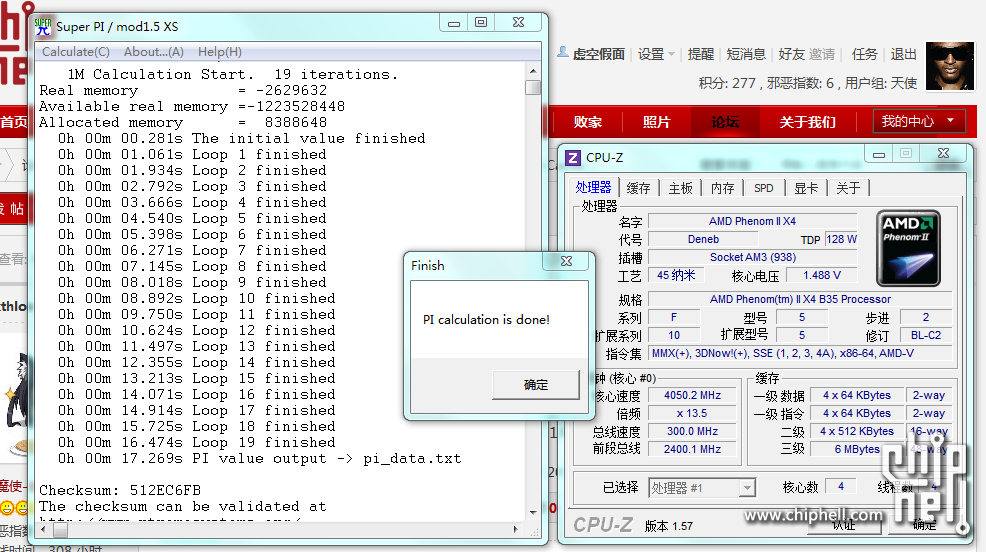The image size is (986, 552).
Task: Click the CPU-Z title bar icon
Action: (x=572, y=157)
